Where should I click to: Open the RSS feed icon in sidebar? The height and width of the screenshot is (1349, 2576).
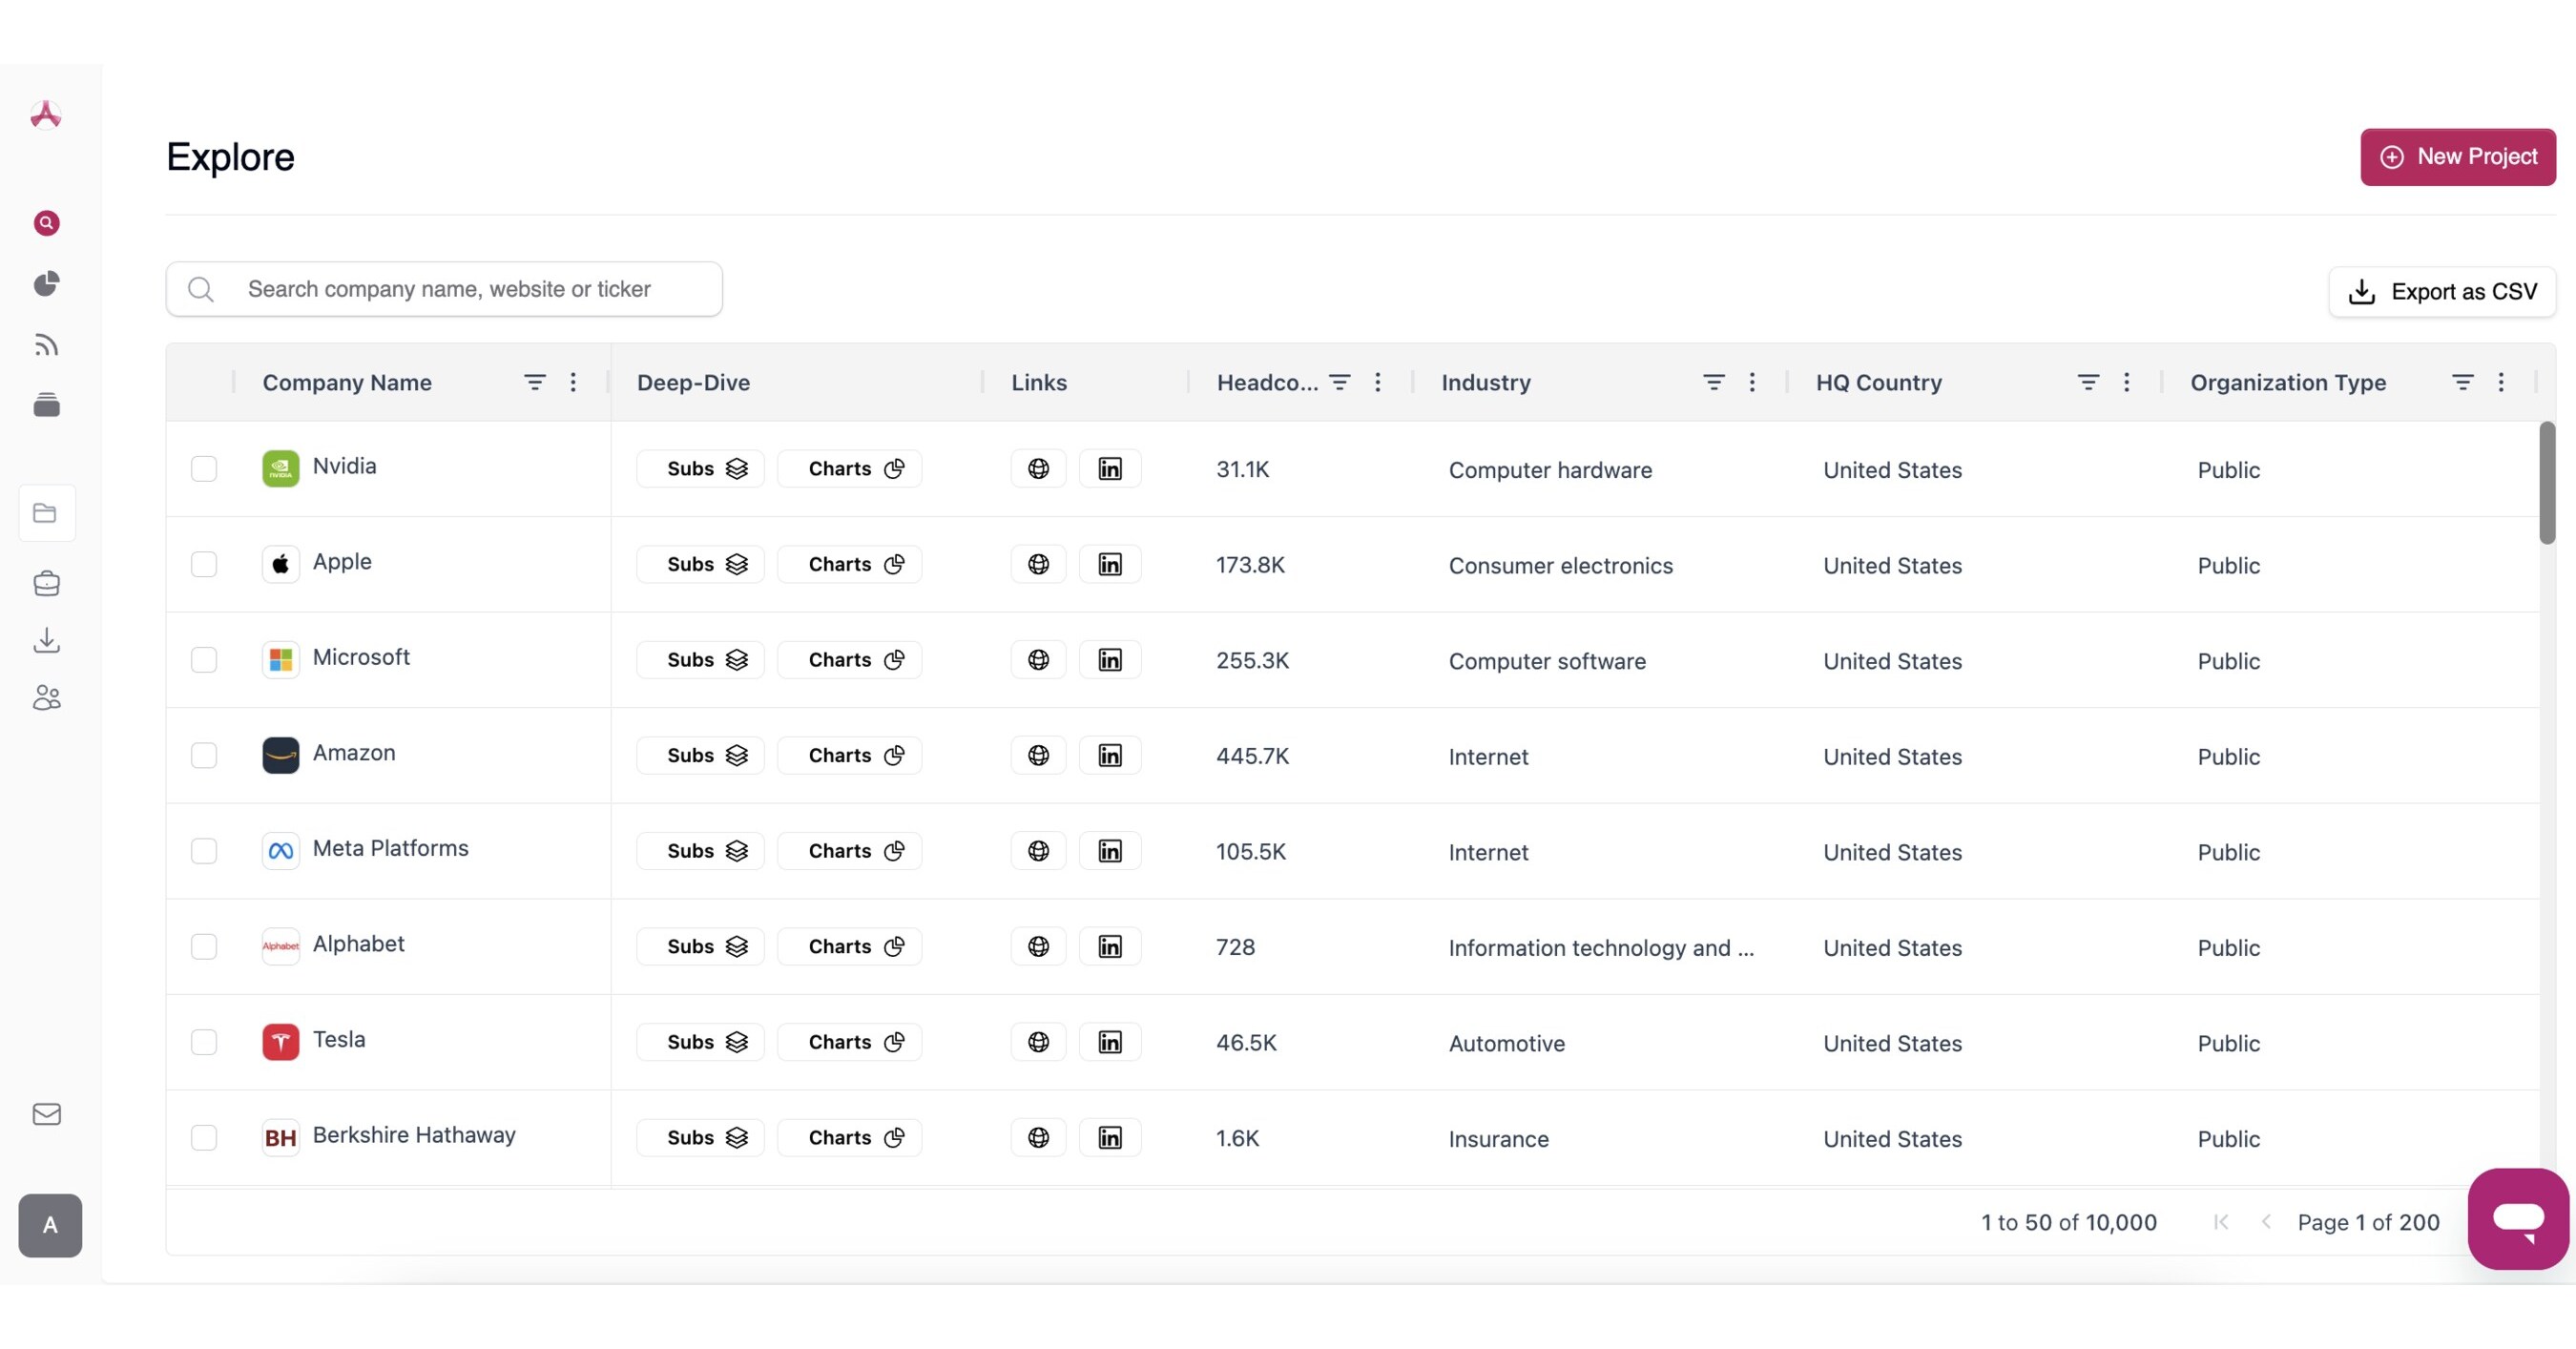(x=46, y=345)
